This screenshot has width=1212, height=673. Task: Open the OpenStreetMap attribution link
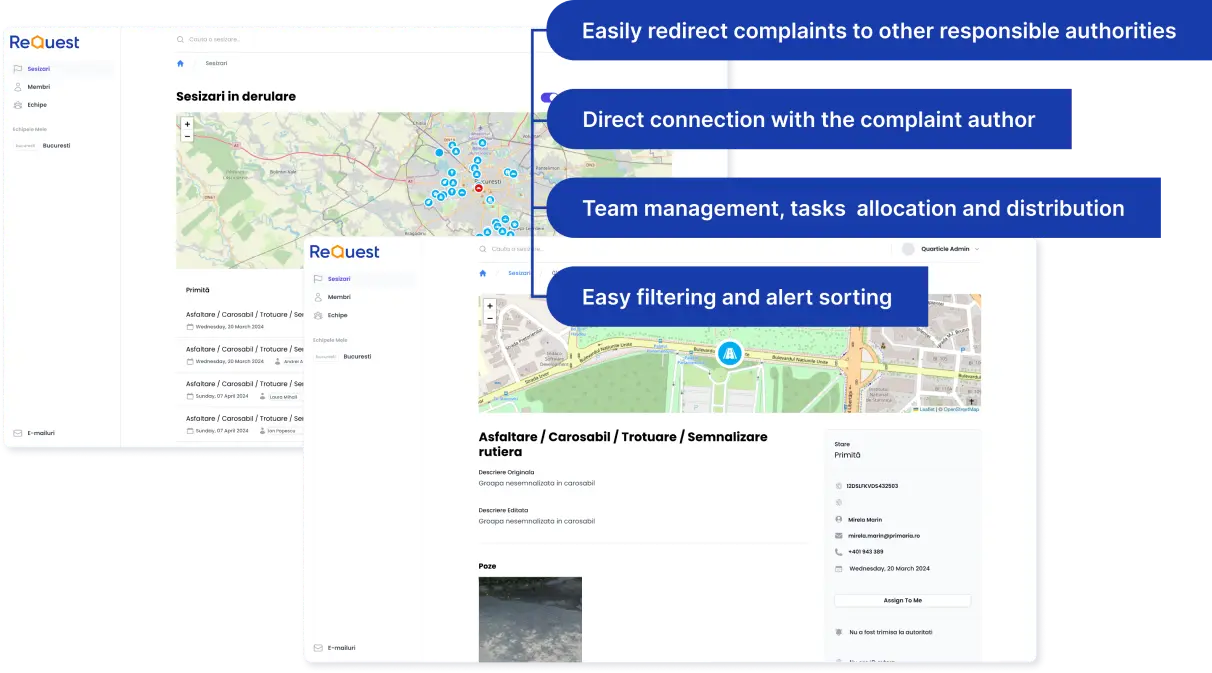pos(961,409)
